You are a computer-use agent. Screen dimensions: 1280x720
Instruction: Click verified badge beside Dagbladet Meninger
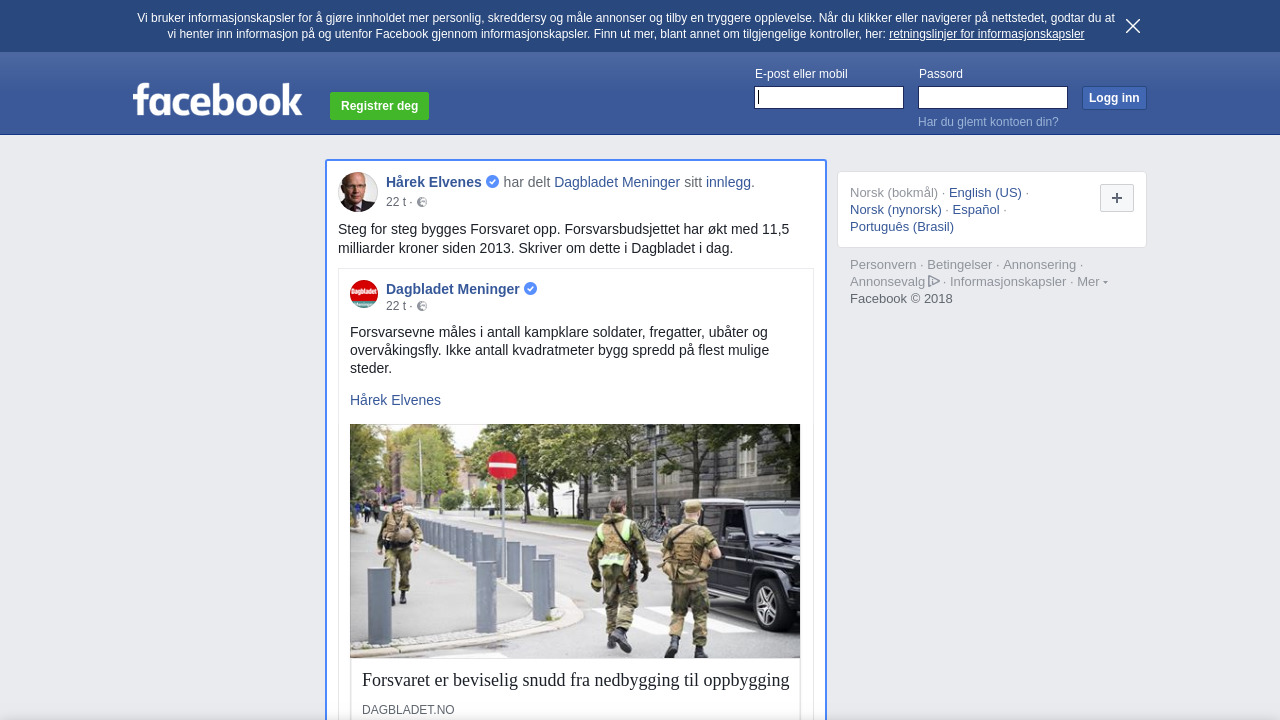pyautogui.click(x=531, y=289)
